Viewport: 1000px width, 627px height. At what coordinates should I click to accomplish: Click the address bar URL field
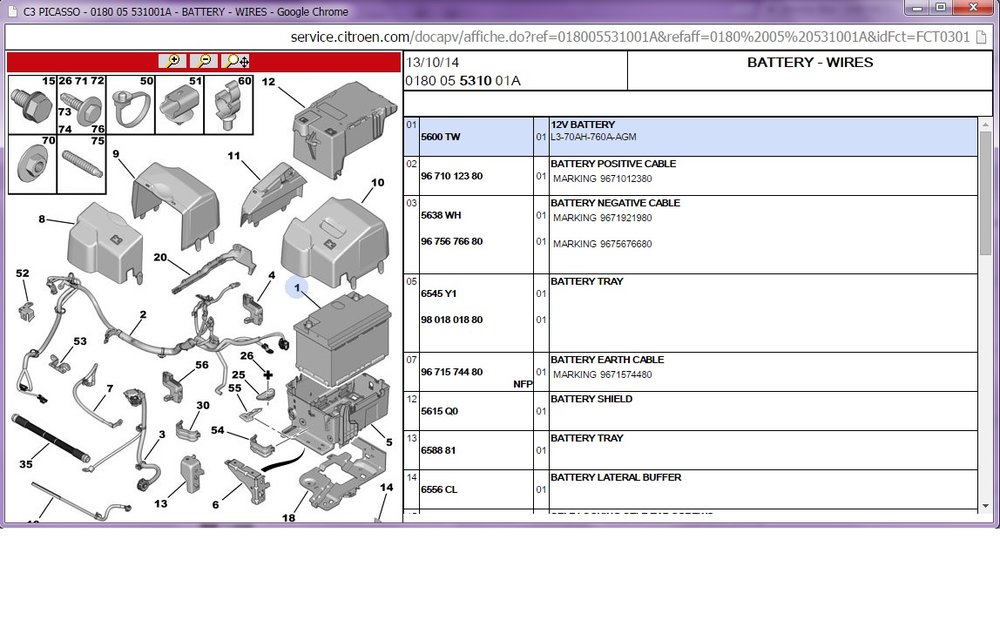point(629,37)
